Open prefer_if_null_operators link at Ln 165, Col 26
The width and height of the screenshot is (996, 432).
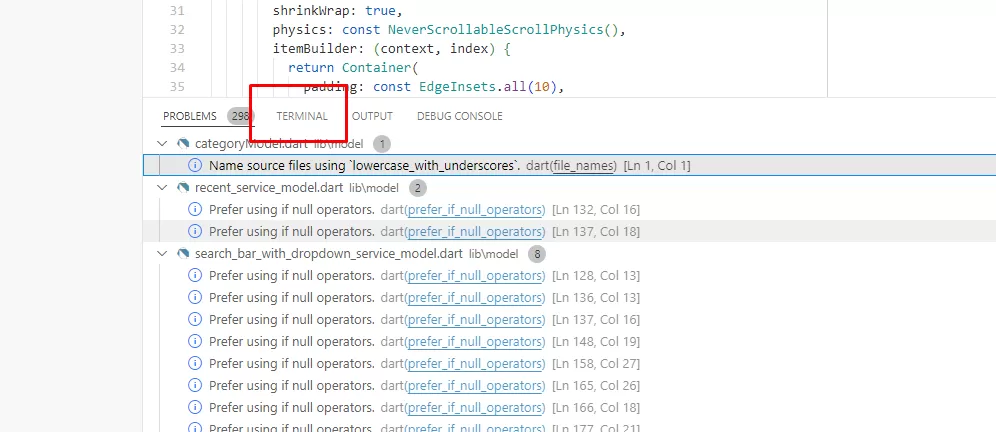point(474,386)
